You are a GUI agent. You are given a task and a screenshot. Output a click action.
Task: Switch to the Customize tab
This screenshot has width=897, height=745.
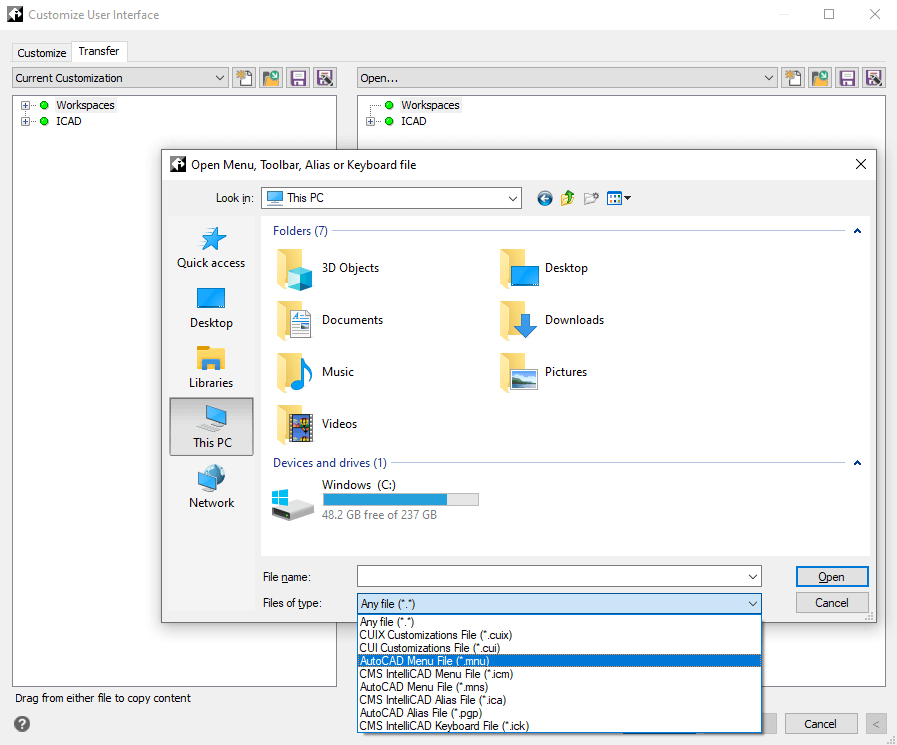tap(42, 53)
